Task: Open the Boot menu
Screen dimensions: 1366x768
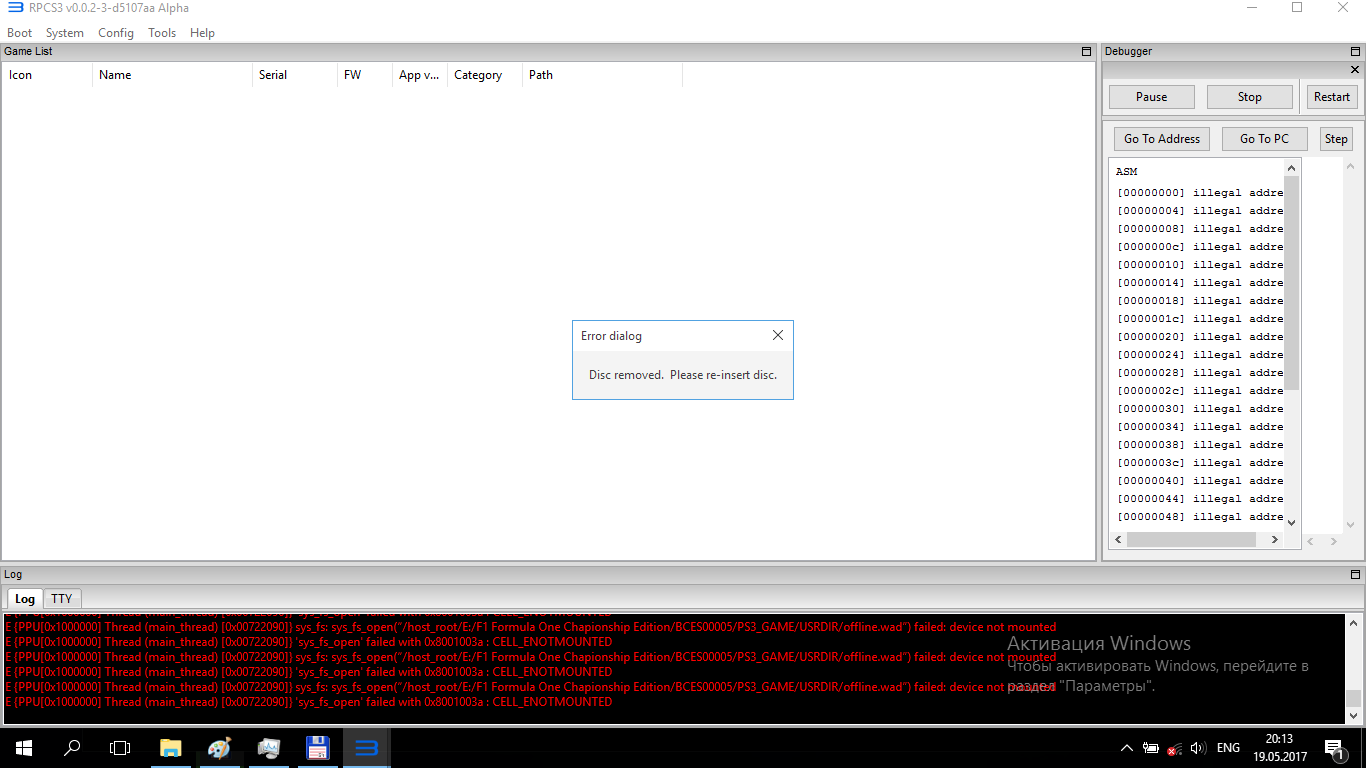Action: pos(20,33)
